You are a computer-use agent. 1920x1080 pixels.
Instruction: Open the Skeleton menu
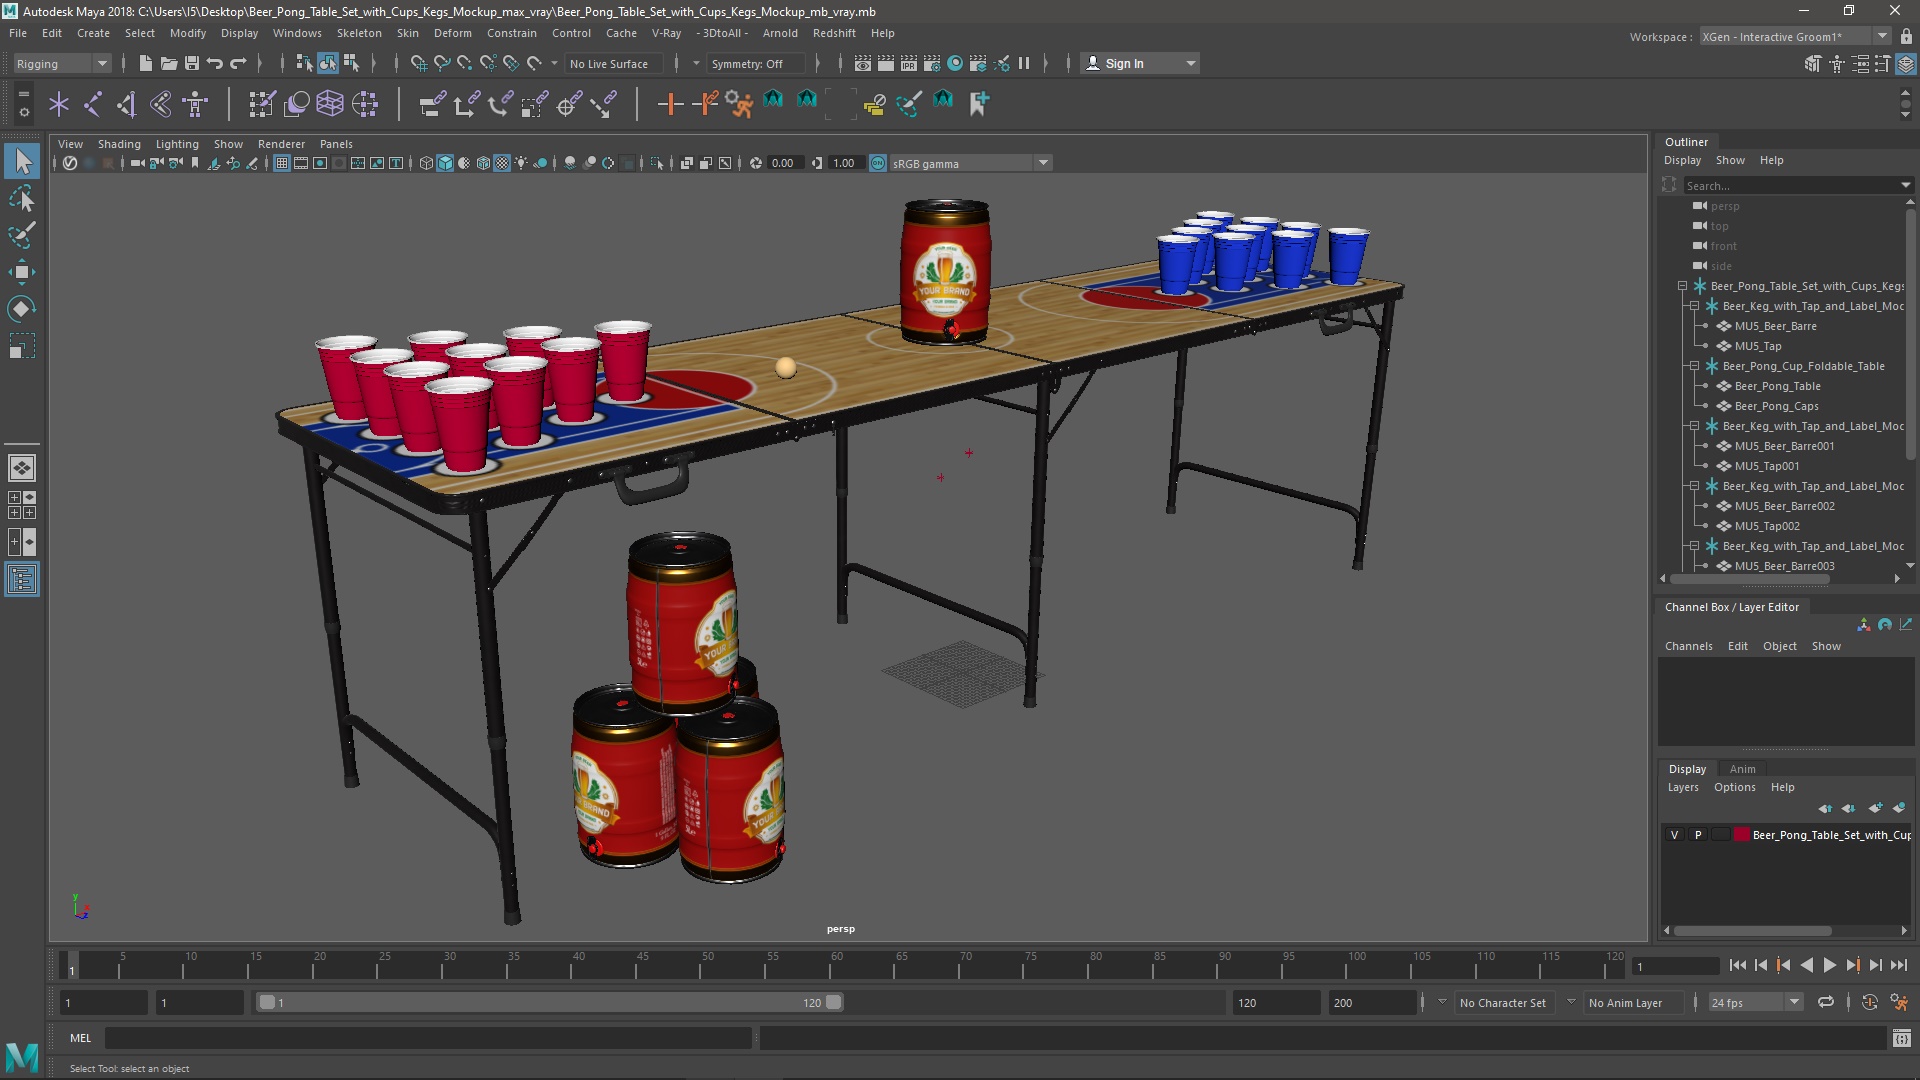[x=358, y=33]
